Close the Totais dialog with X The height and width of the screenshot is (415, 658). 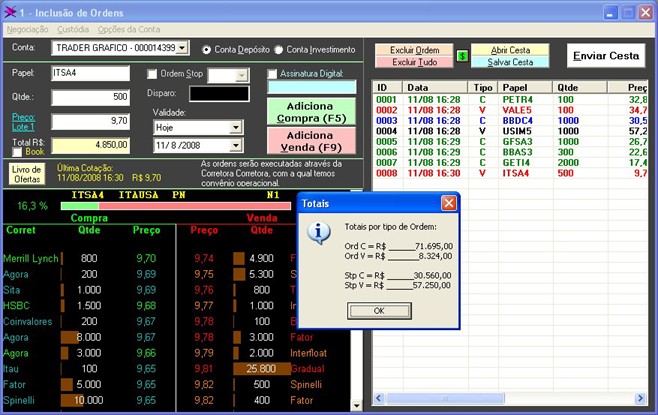coord(449,204)
